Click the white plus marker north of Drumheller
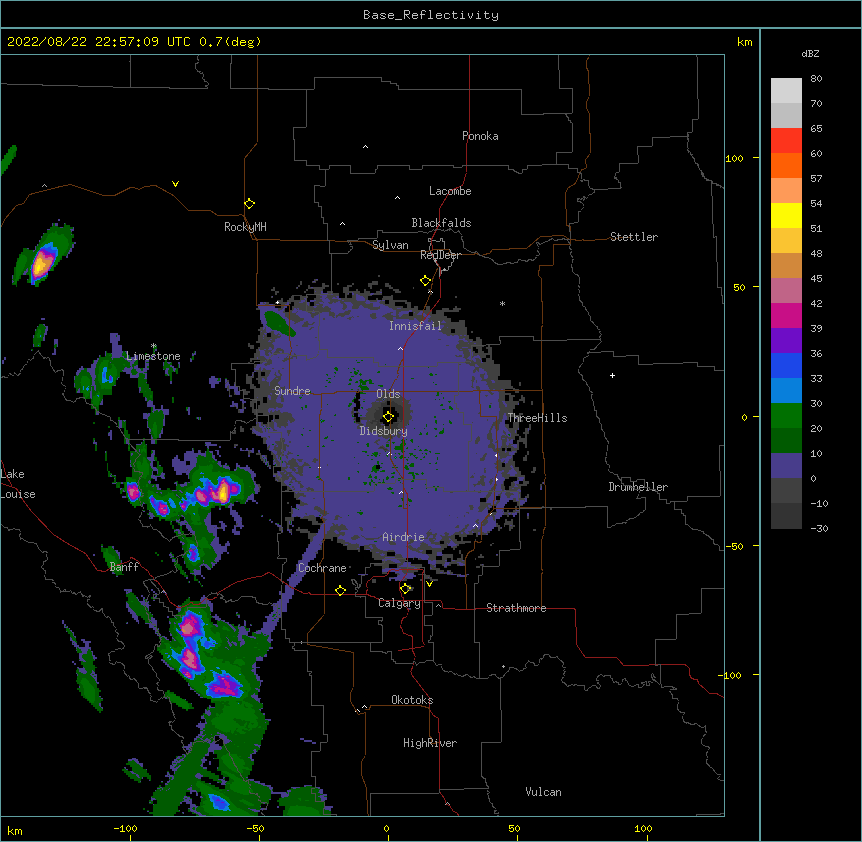The width and height of the screenshot is (862, 842). (612, 375)
